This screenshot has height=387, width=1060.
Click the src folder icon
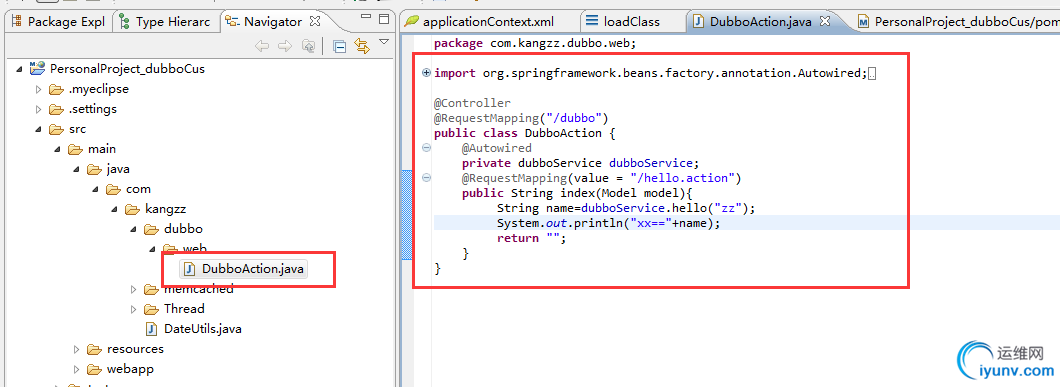pyautogui.click(x=56, y=129)
